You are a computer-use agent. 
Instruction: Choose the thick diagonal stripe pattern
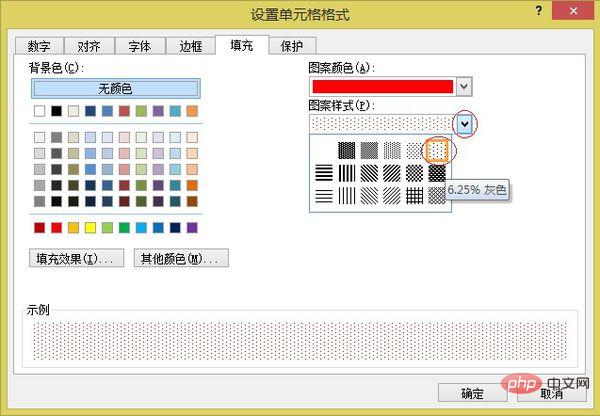[392, 173]
